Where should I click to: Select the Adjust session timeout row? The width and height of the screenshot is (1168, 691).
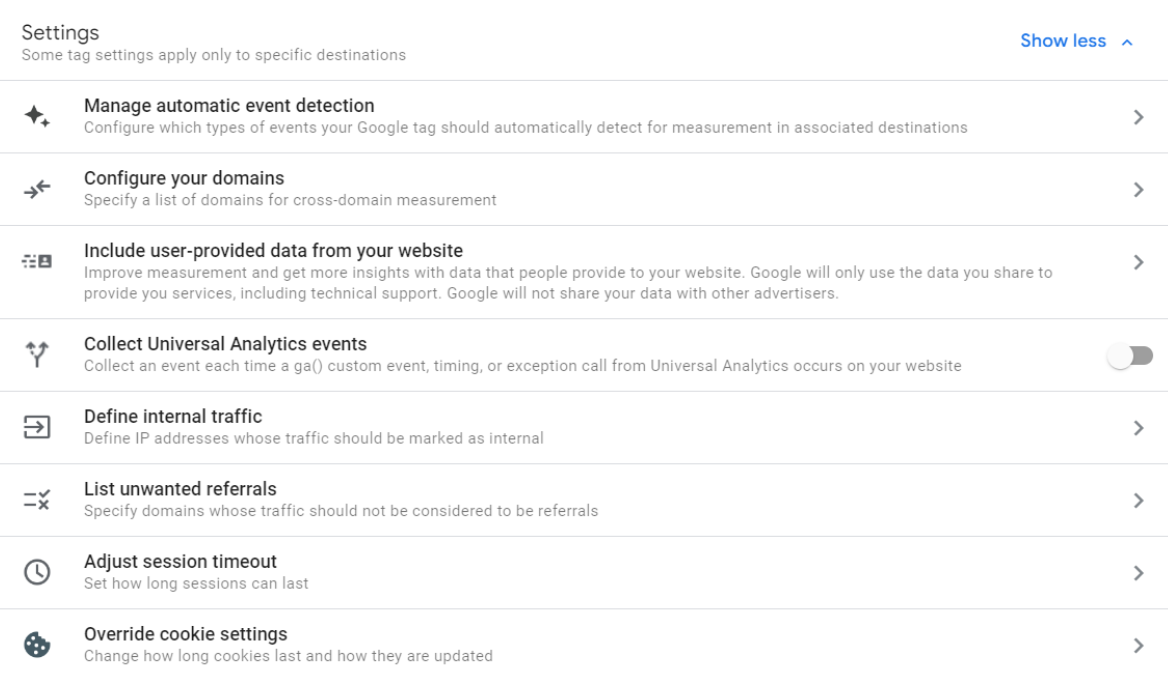(x=183, y=561)
